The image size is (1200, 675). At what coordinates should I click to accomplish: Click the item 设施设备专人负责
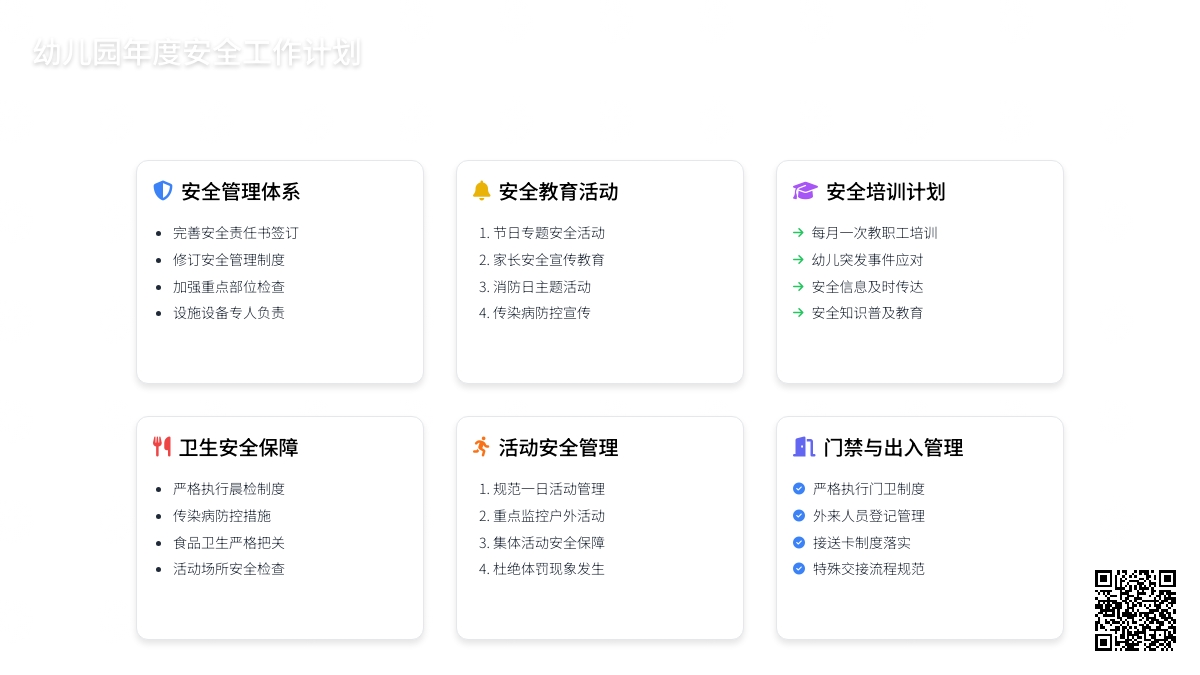229,313
